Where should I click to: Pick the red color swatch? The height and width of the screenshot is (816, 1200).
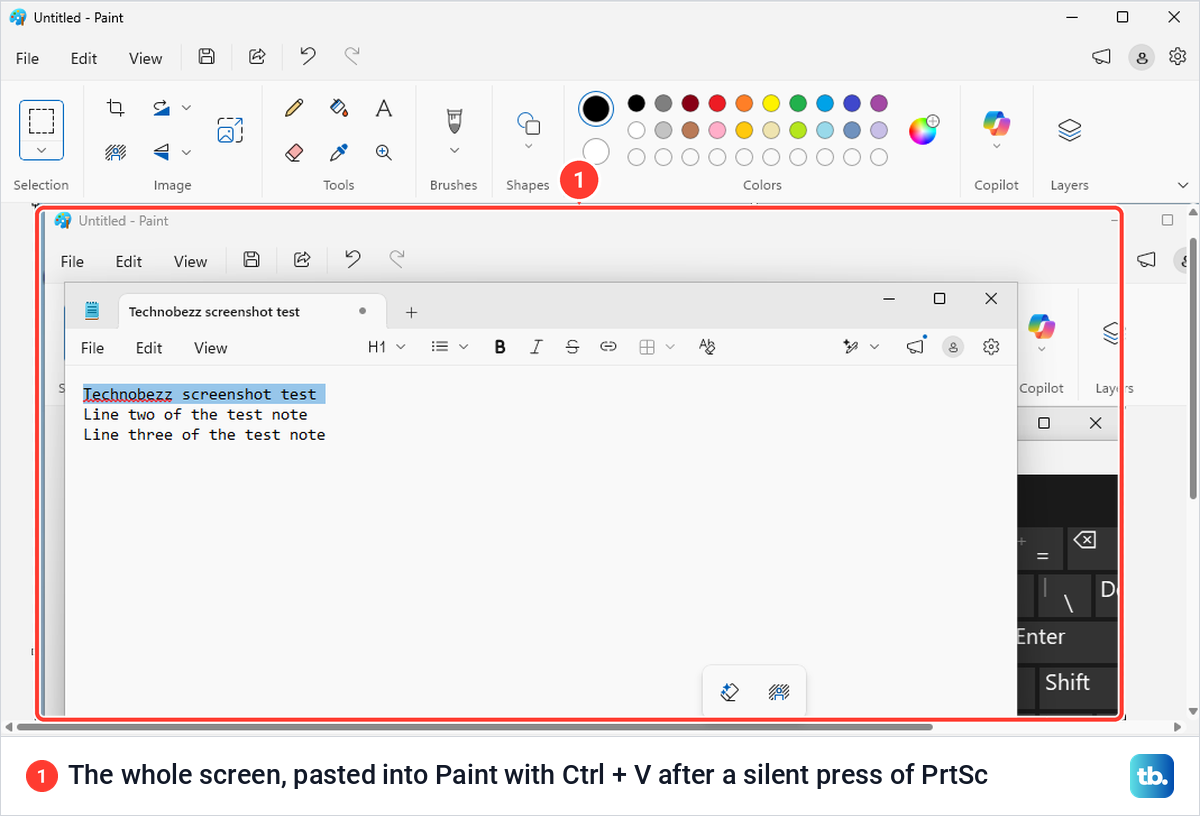coord(717,103)
